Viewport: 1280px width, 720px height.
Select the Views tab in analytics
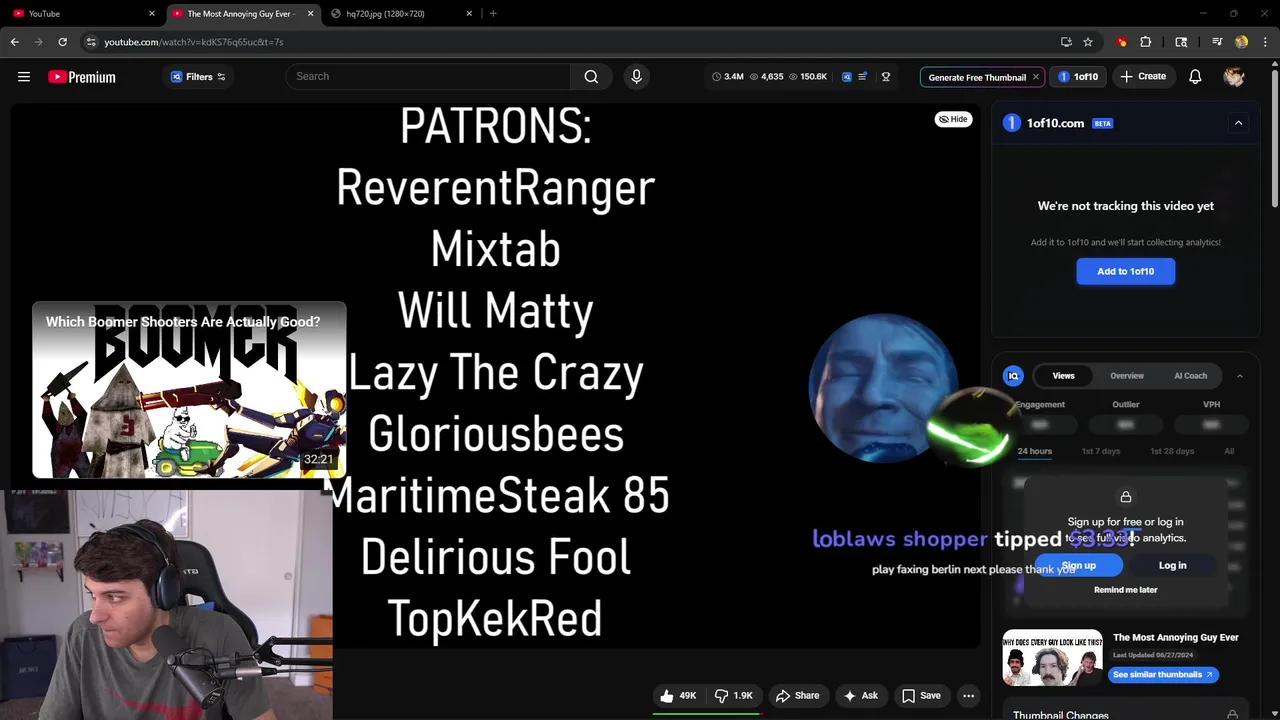(x=1063, y=376)
